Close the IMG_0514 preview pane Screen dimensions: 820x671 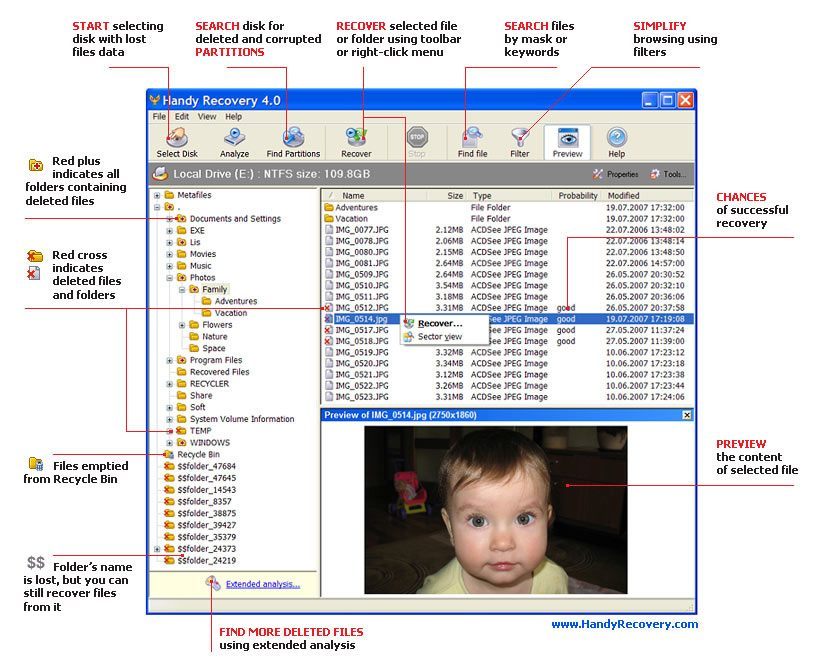click(685, 414)
